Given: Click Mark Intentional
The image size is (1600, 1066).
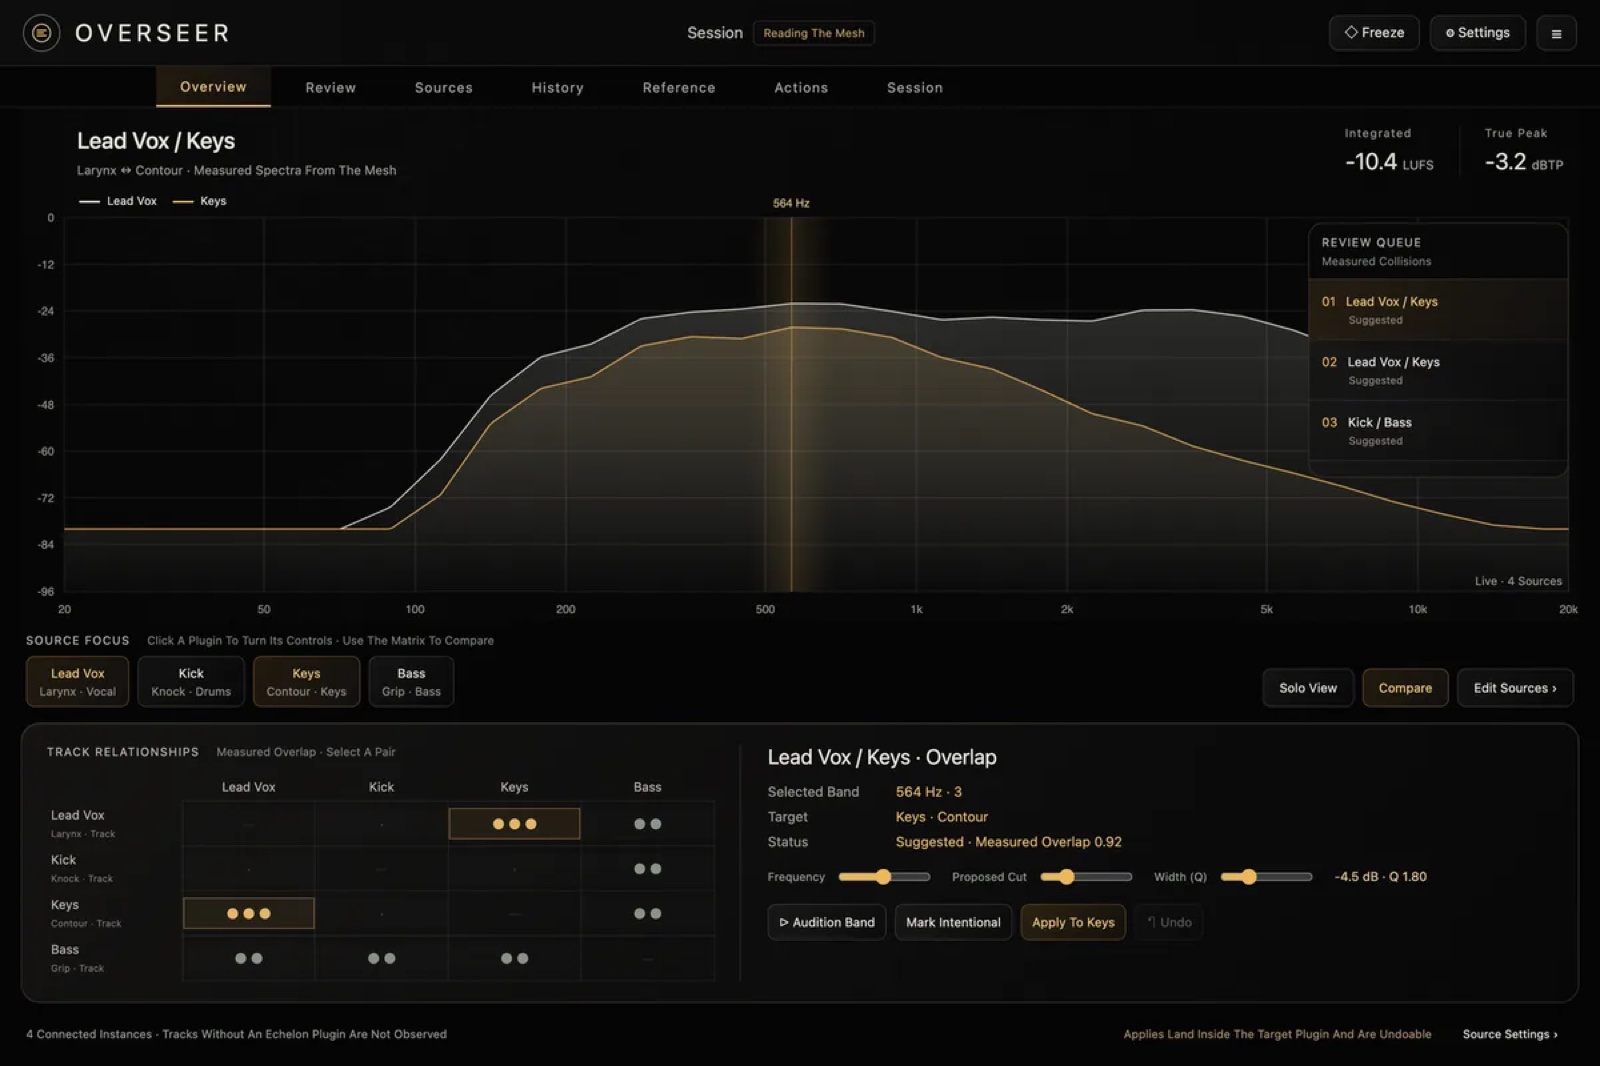Looking at the screenshot, I should pyautogui.click(x=953, y=922).
